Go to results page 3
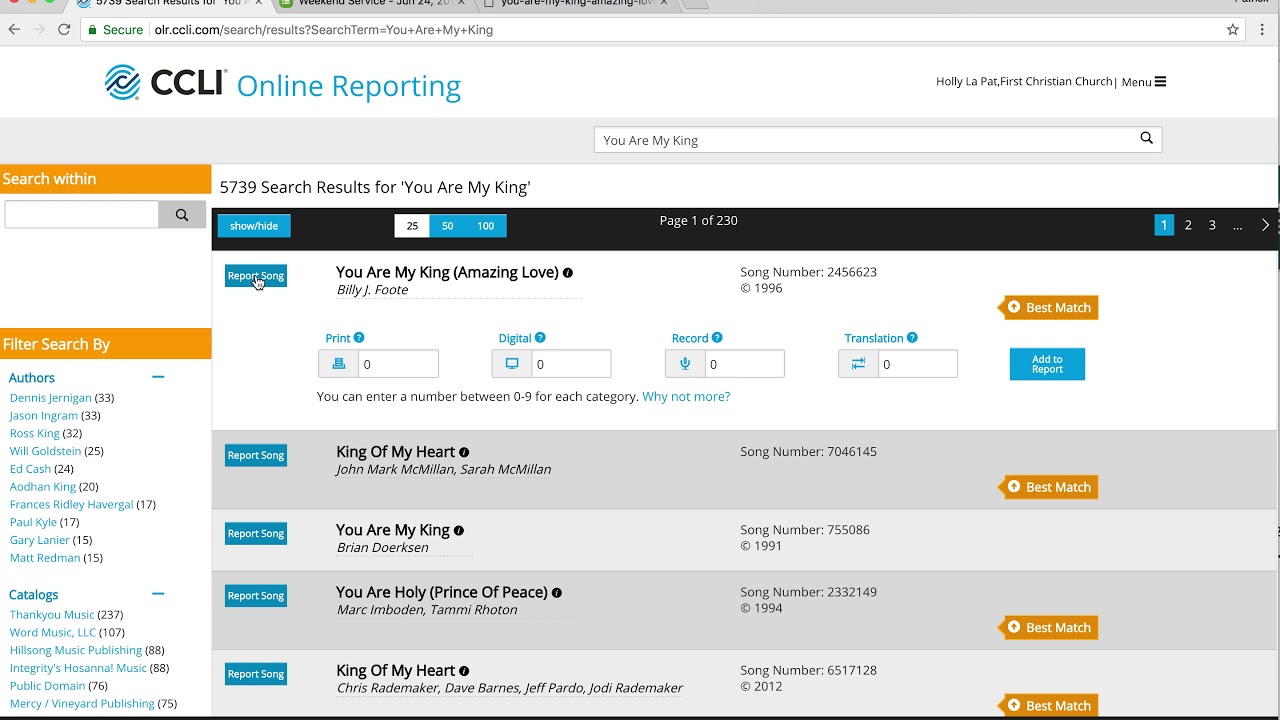 (1212, 225)
